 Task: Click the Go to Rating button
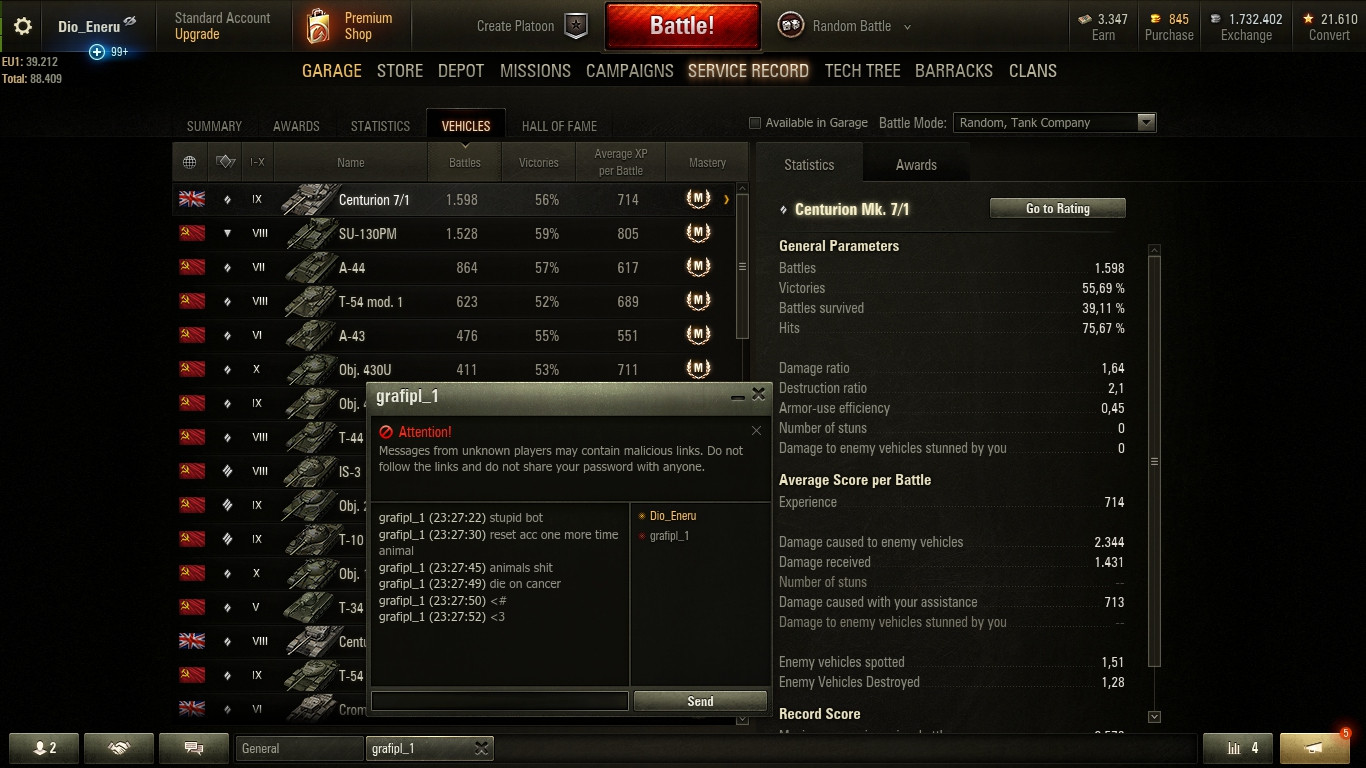(1058, 208)
